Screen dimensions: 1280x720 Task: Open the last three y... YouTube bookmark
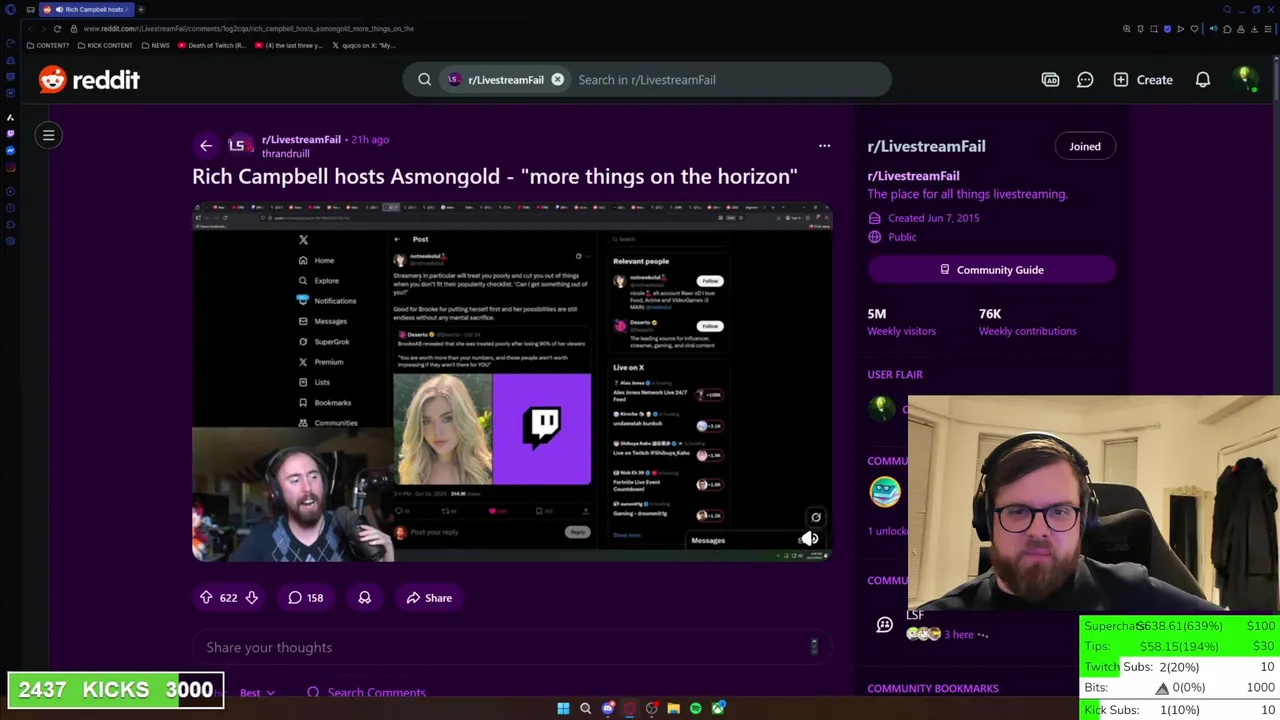point(290,46)
